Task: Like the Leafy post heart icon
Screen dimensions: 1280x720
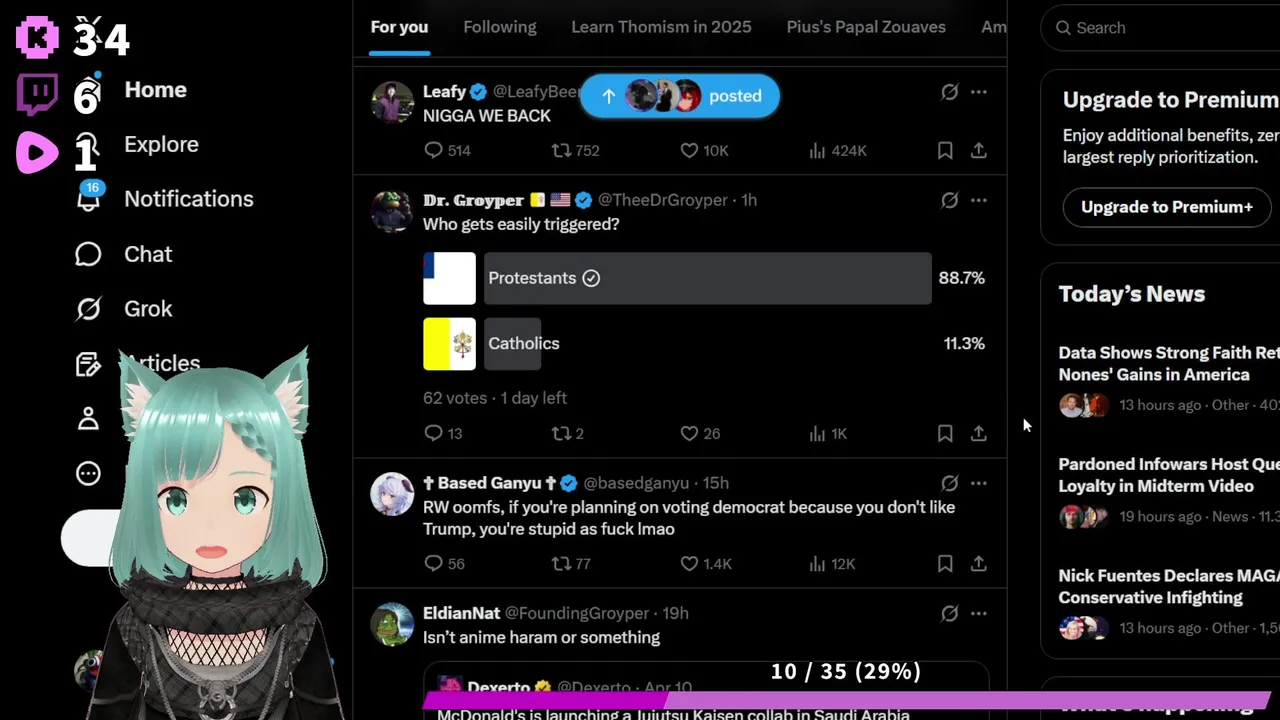Action: coord(689,150)
